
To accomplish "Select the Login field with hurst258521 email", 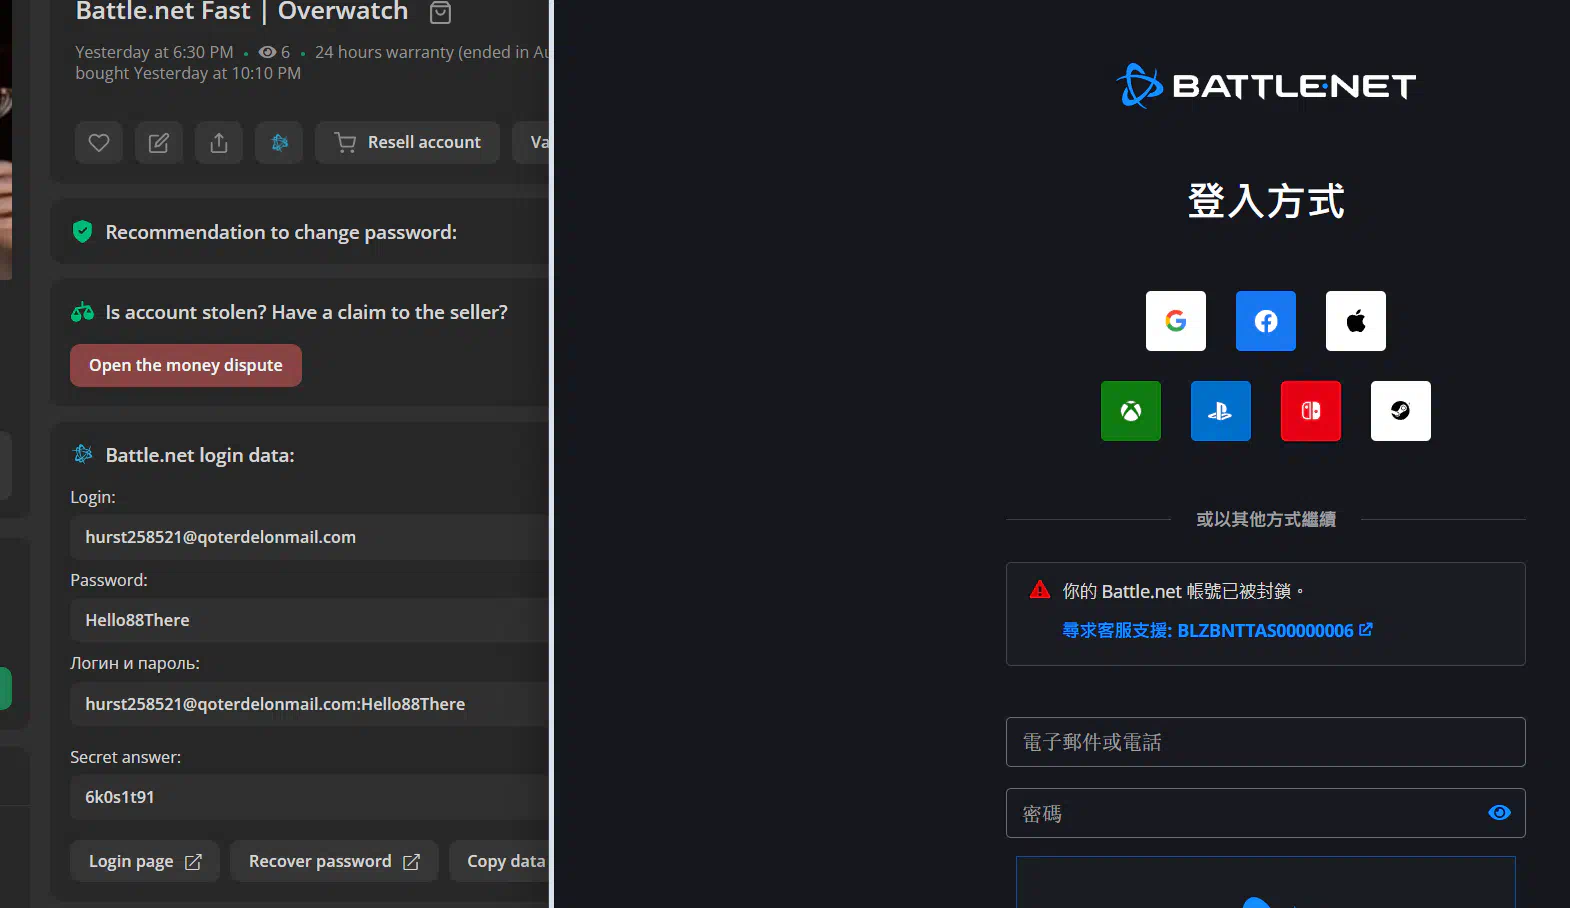I will (x=309, y=537).
